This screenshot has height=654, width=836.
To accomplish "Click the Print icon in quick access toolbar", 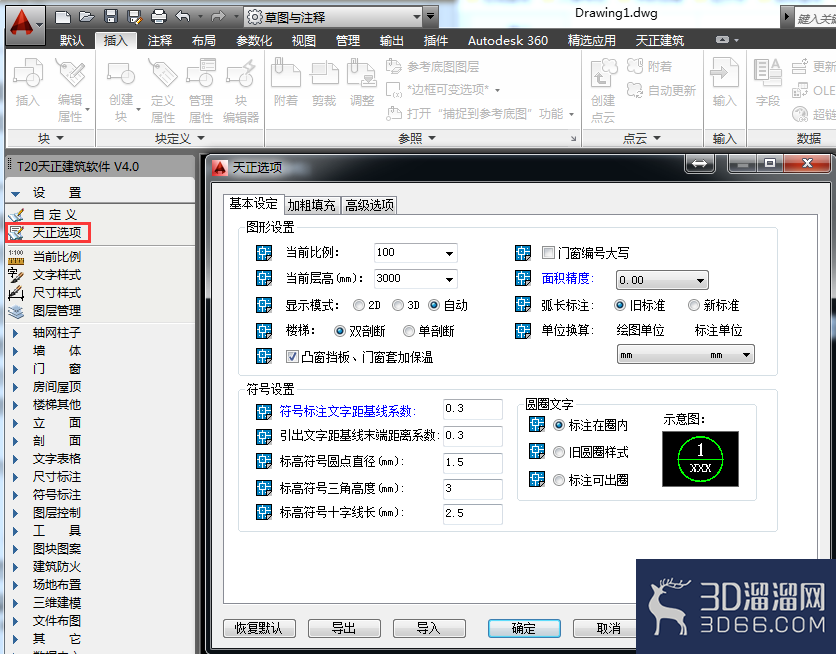I will pyautogui.click(x=159, y=17).
